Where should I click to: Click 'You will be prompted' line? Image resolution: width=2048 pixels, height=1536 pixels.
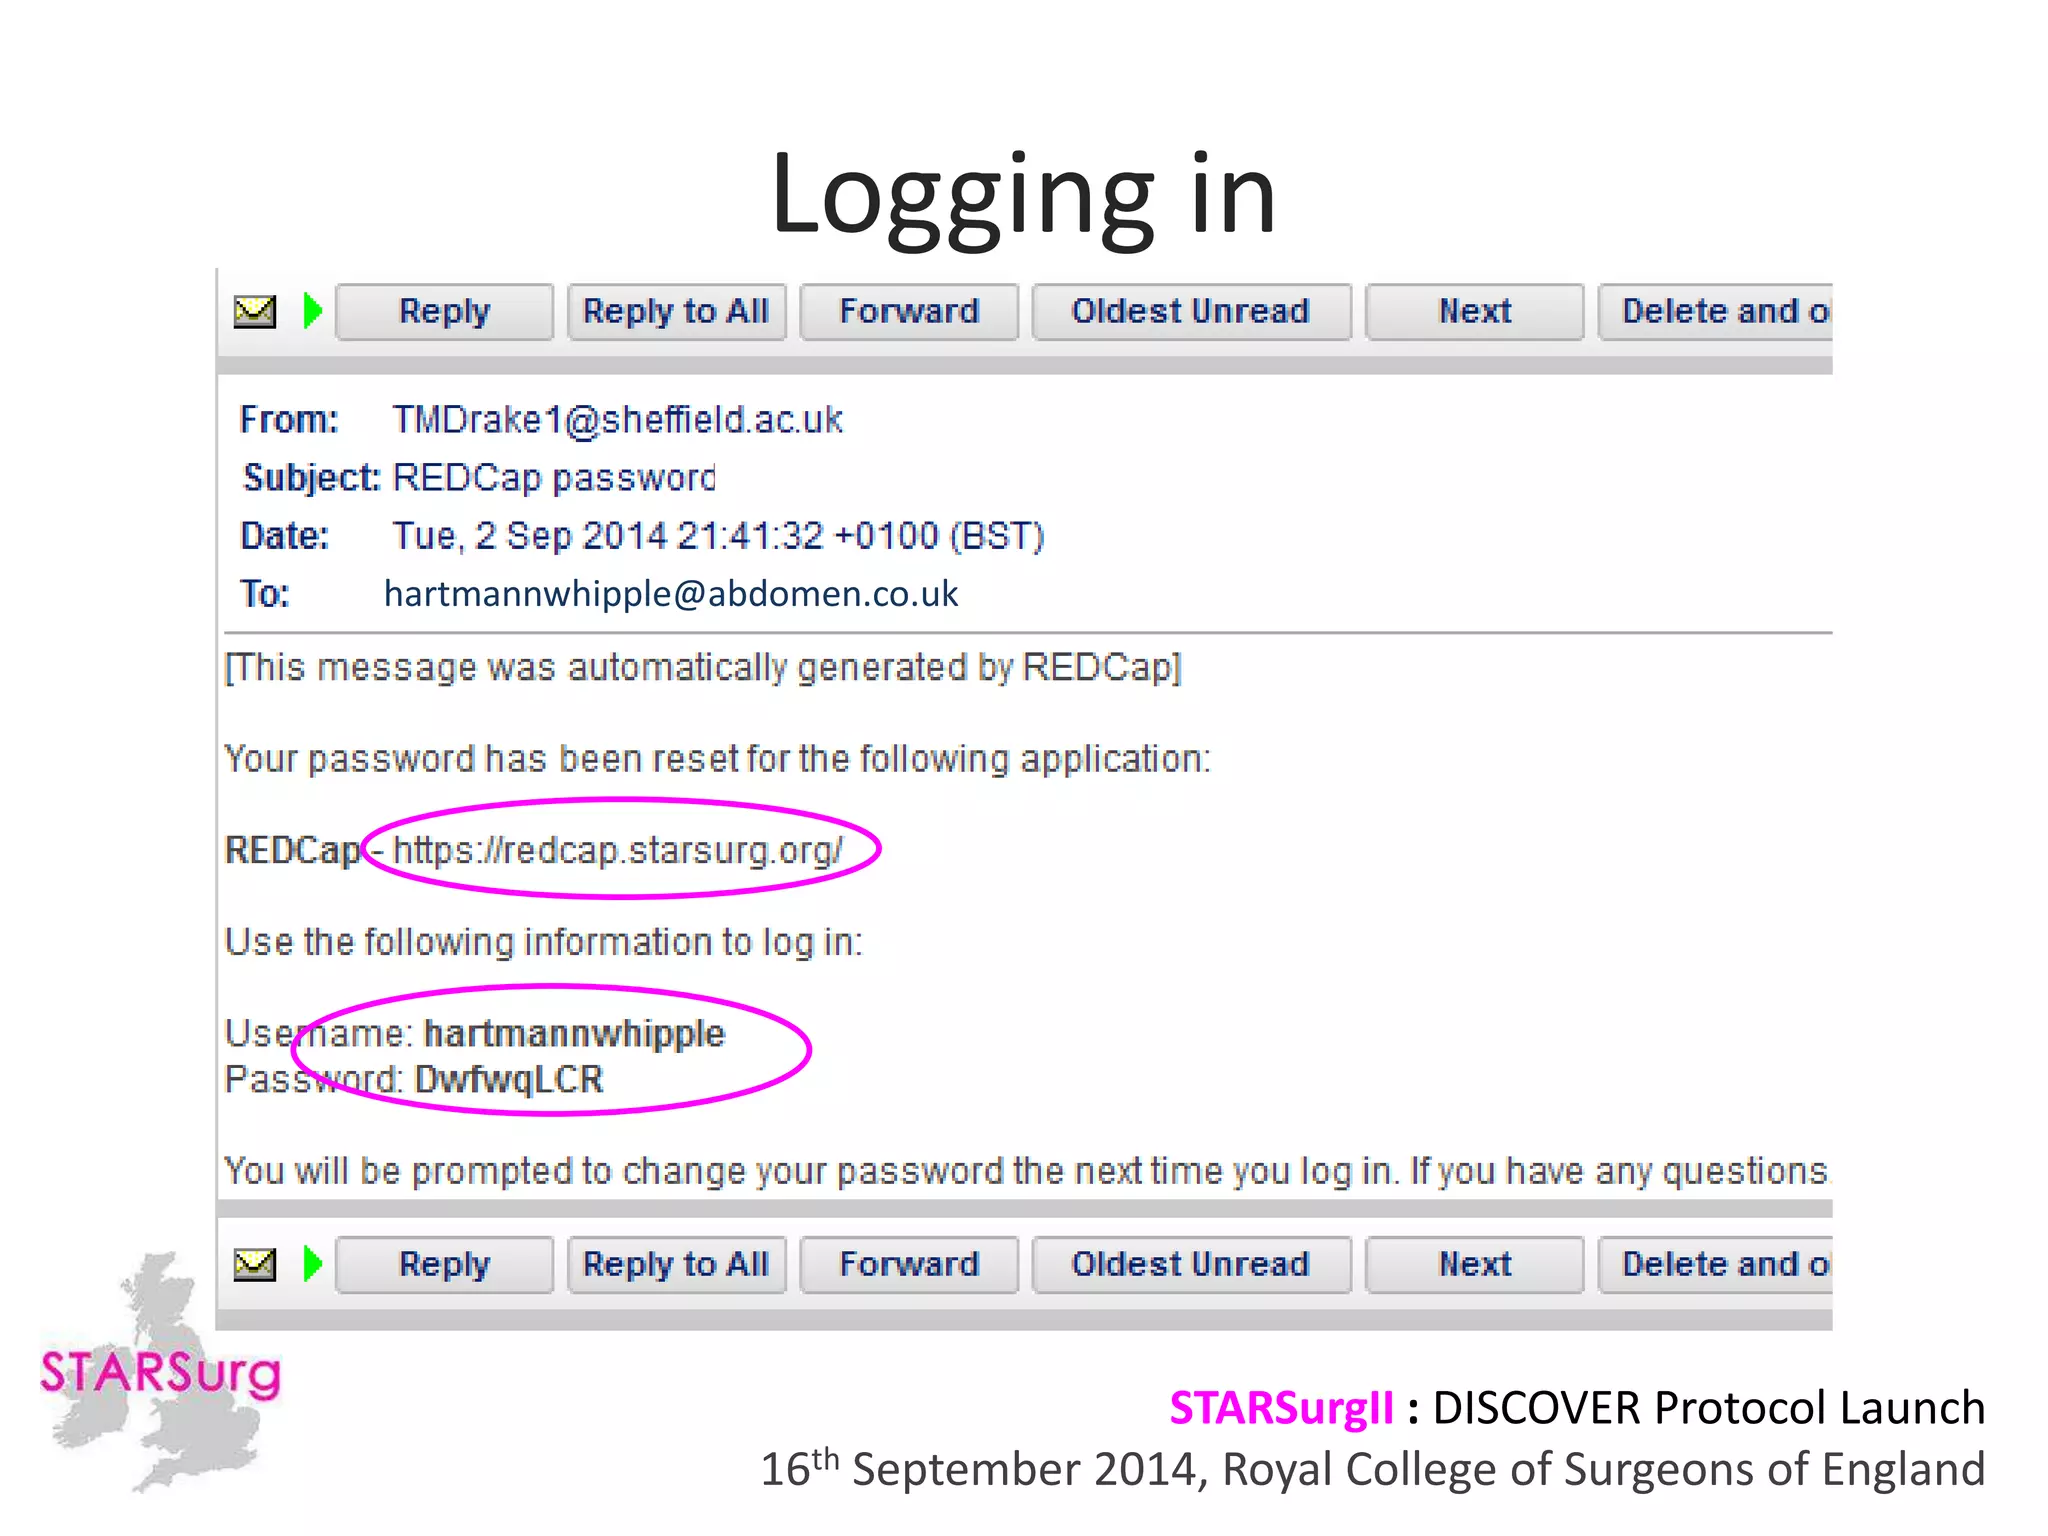(x=1026, y=1171)
